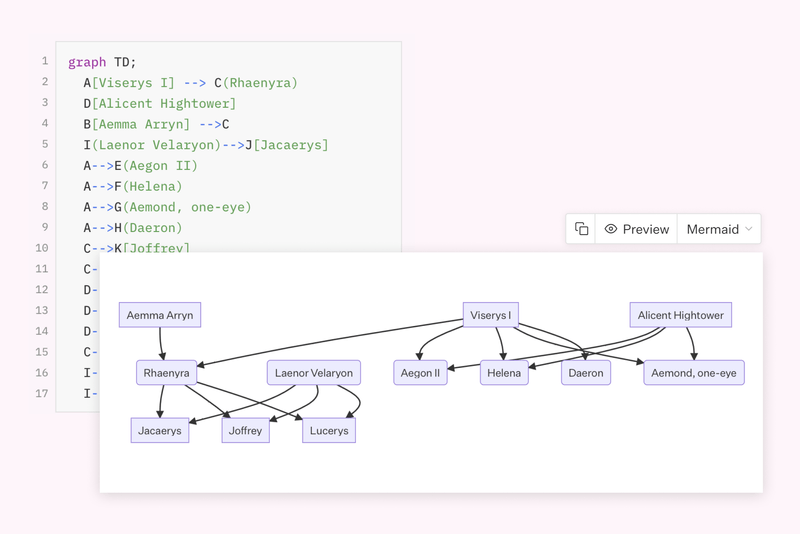The image size is (800, 534).
Task: Click the Daeron diagram node
Action: pyautogui.click(x=586, y=373)
